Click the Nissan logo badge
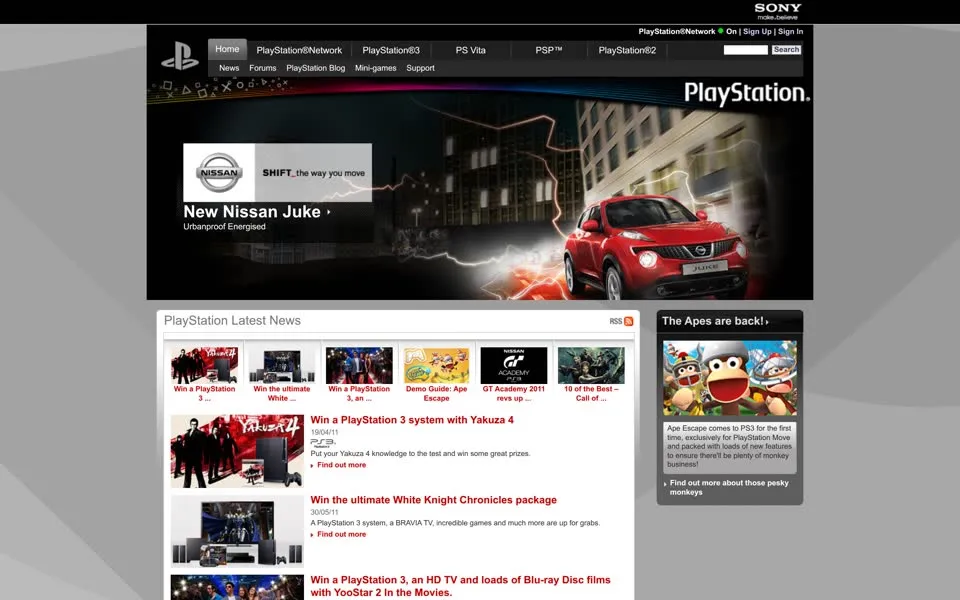Screen dimensions: 960x600 [219, 173]
